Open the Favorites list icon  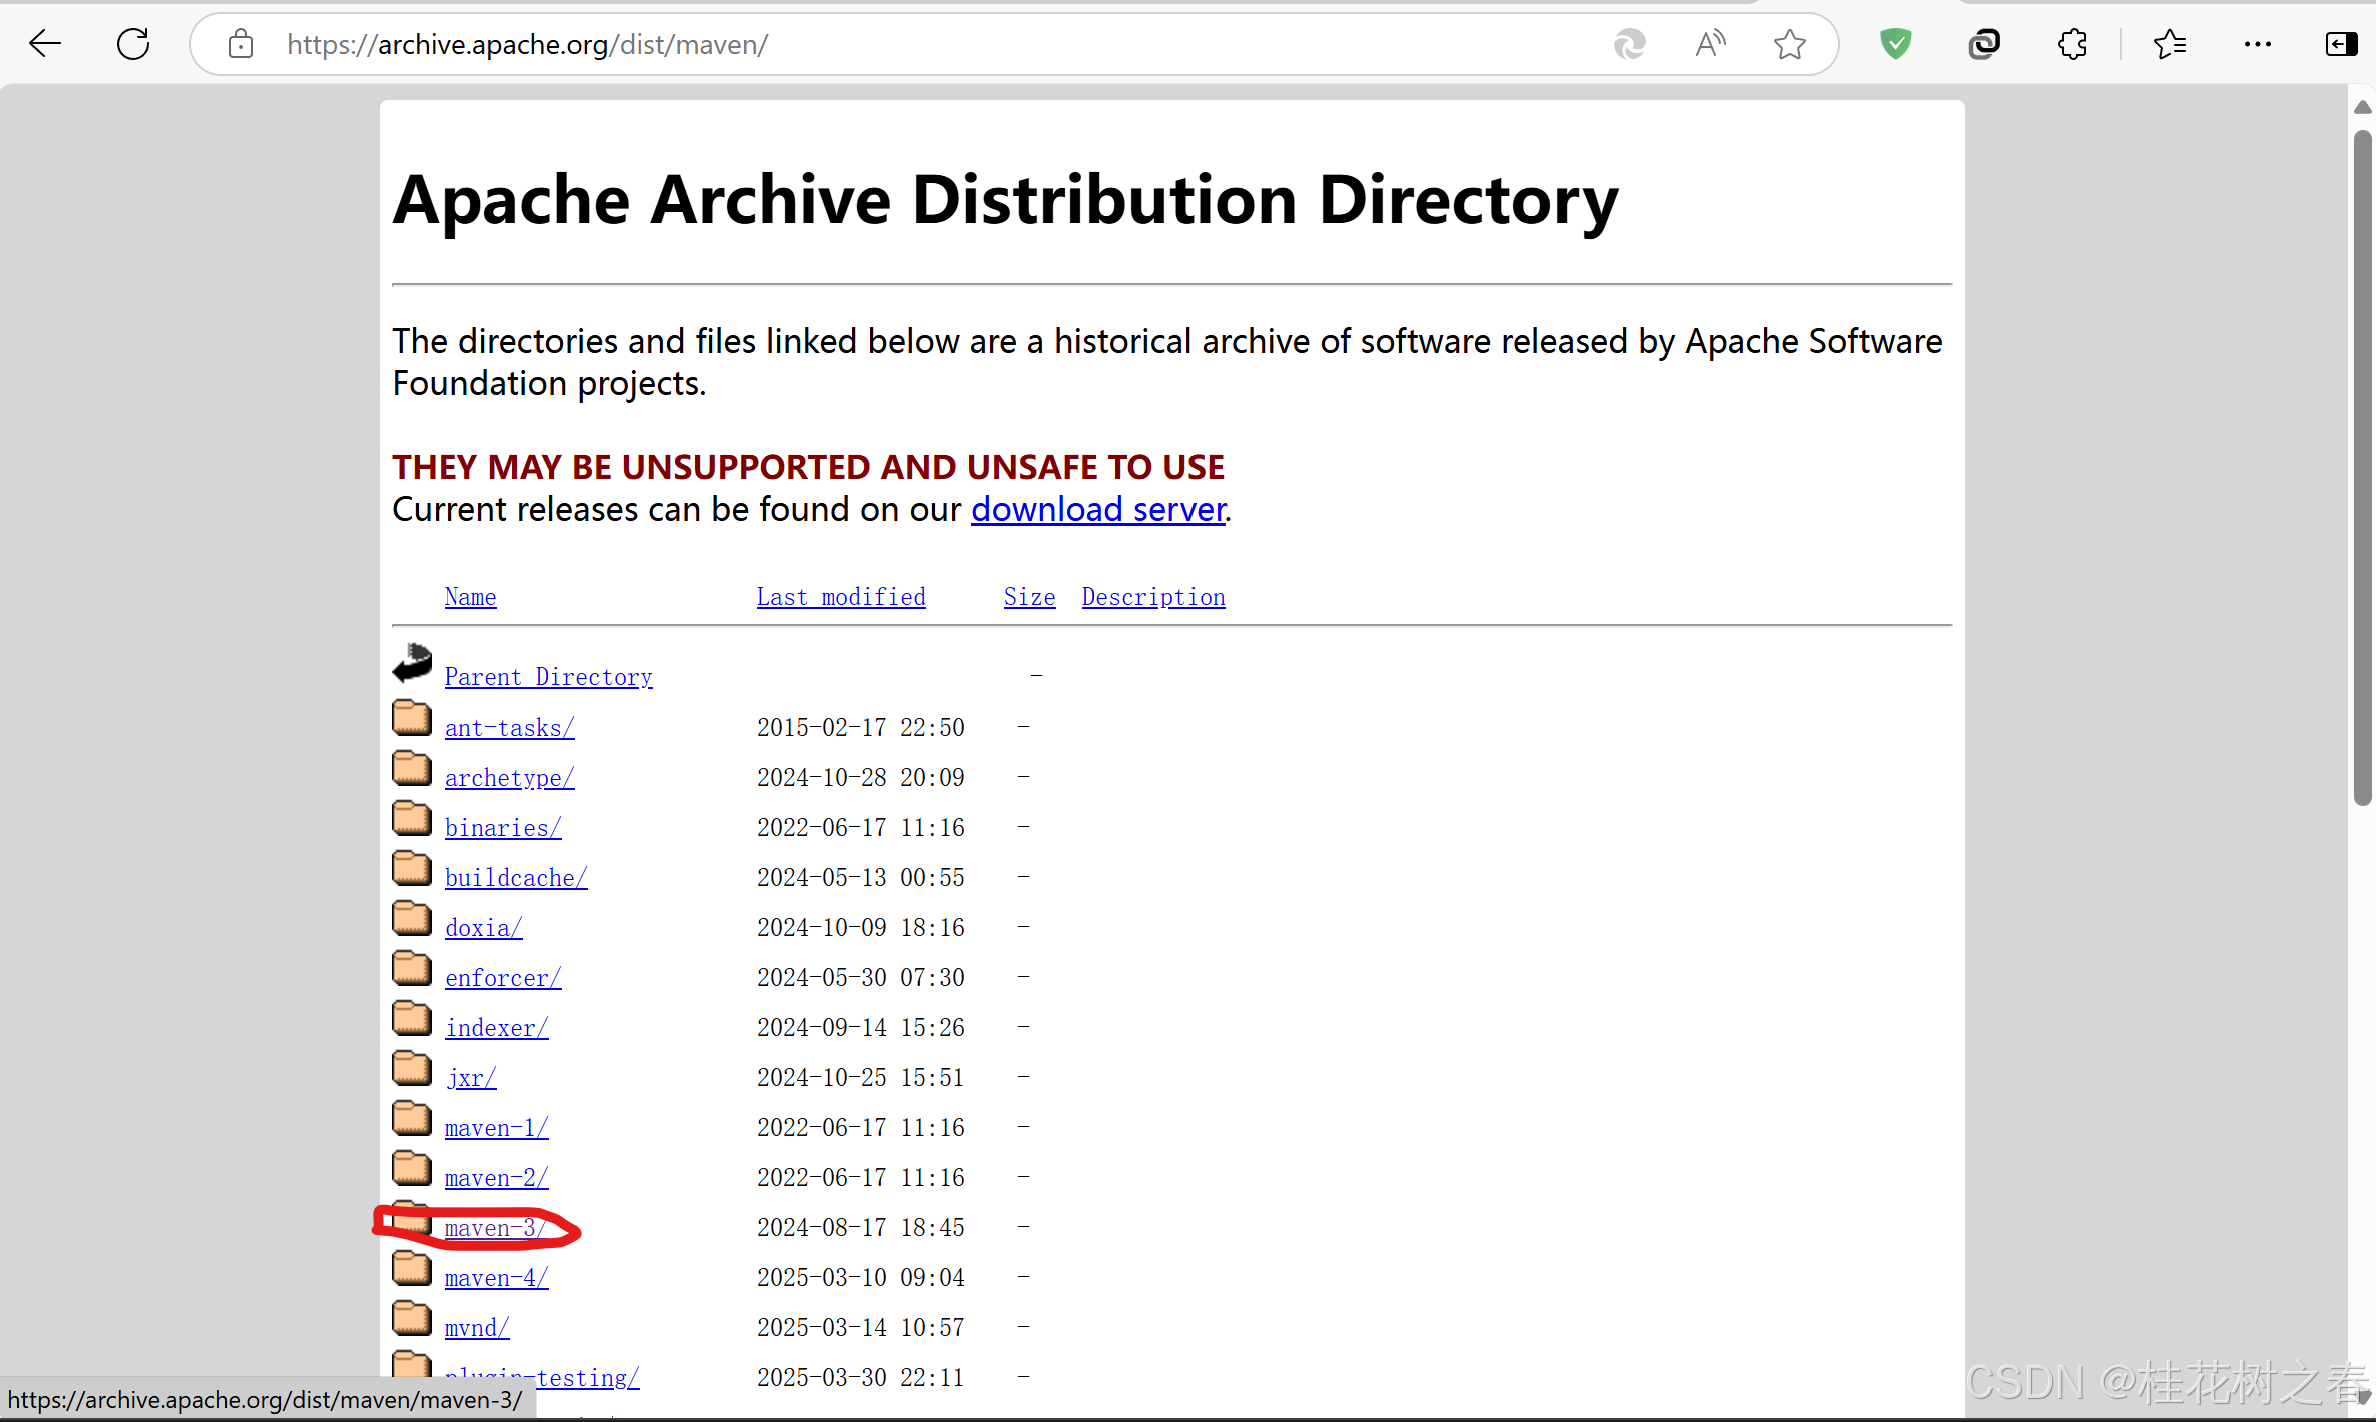point(2169,44)
